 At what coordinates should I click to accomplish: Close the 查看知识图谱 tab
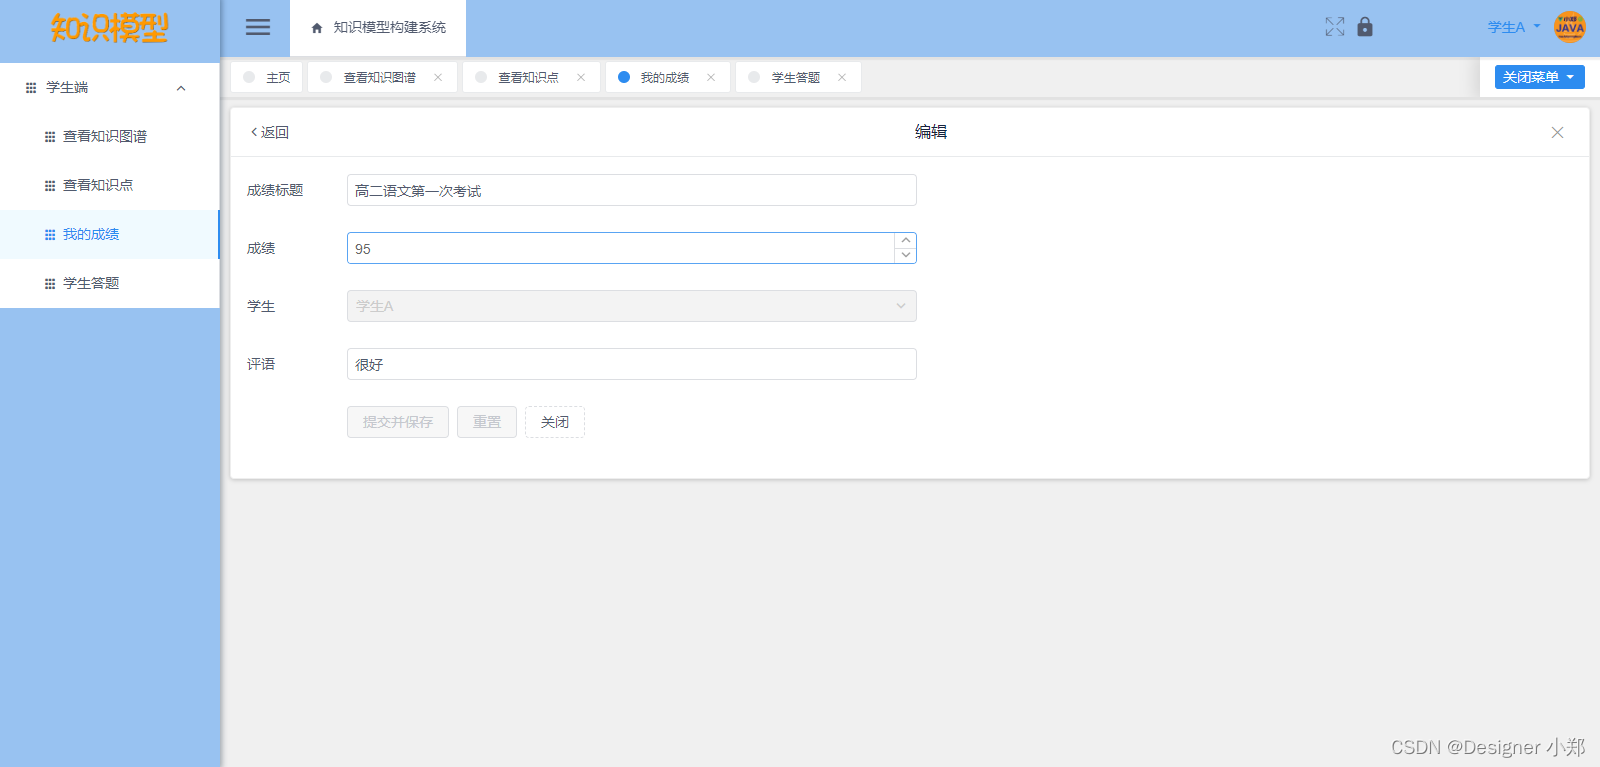[438, 77]
